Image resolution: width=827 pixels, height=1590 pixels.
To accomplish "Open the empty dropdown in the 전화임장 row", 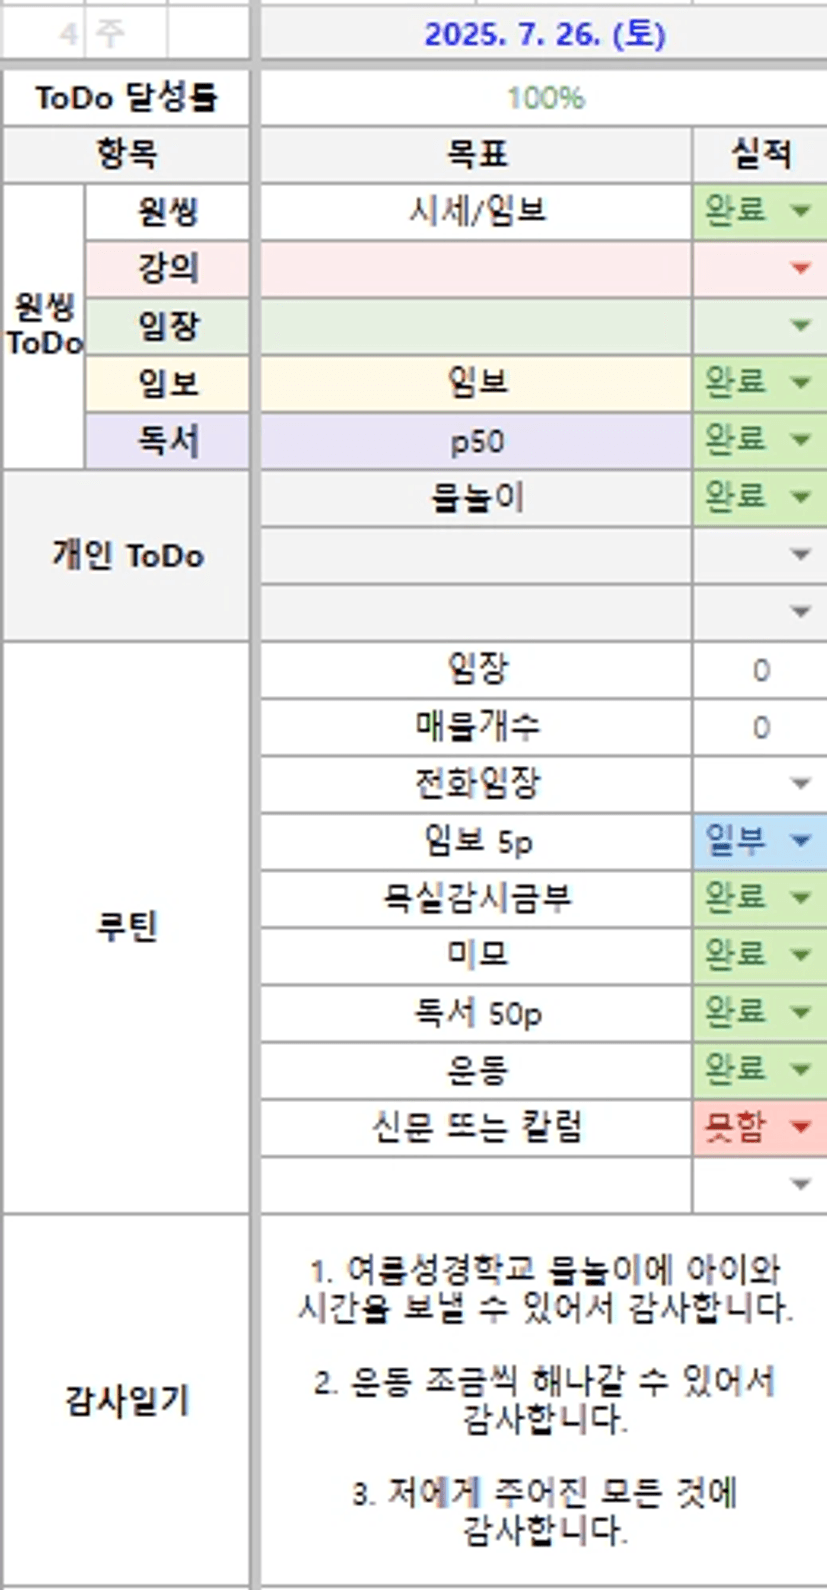I will click(x=800, y=784).
